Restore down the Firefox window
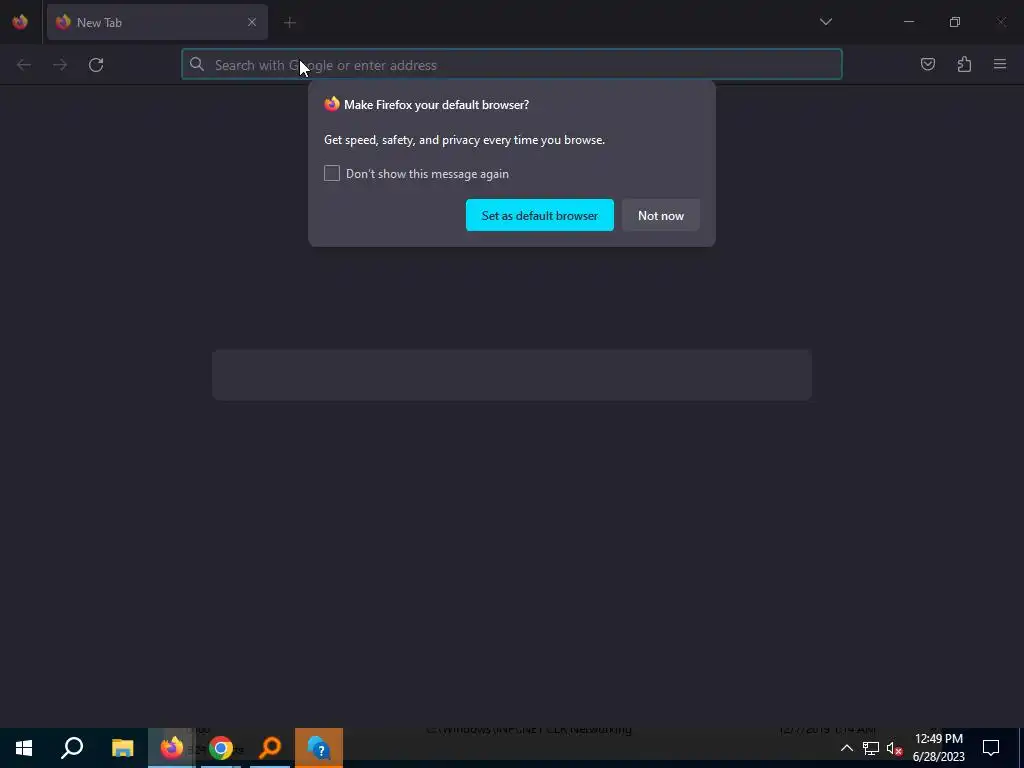 (955, 22)
